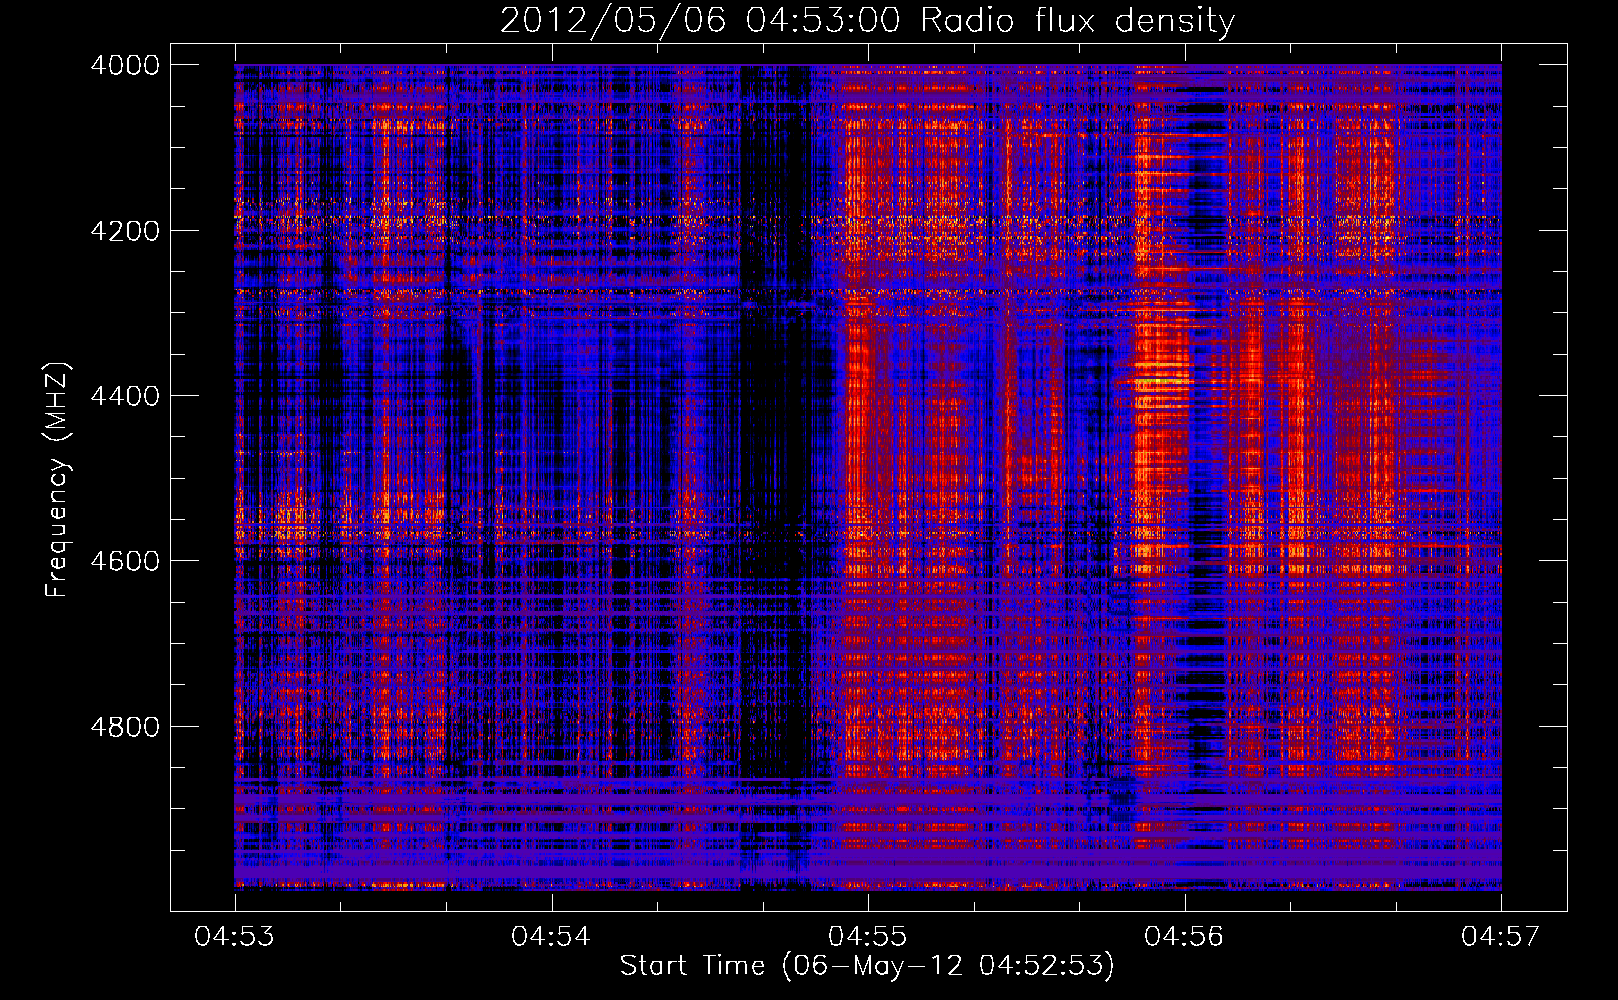This screenshot has height=1000, width=1618.
Task: Click the 4600 frequency tick label
Action: (125, 561)
